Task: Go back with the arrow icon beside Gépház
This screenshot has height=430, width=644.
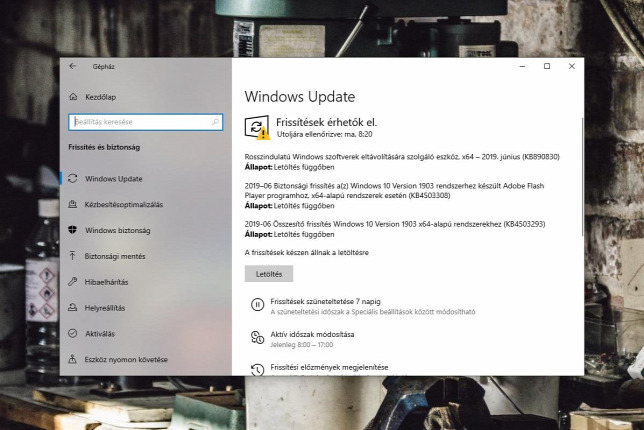Action: point(73,66)
